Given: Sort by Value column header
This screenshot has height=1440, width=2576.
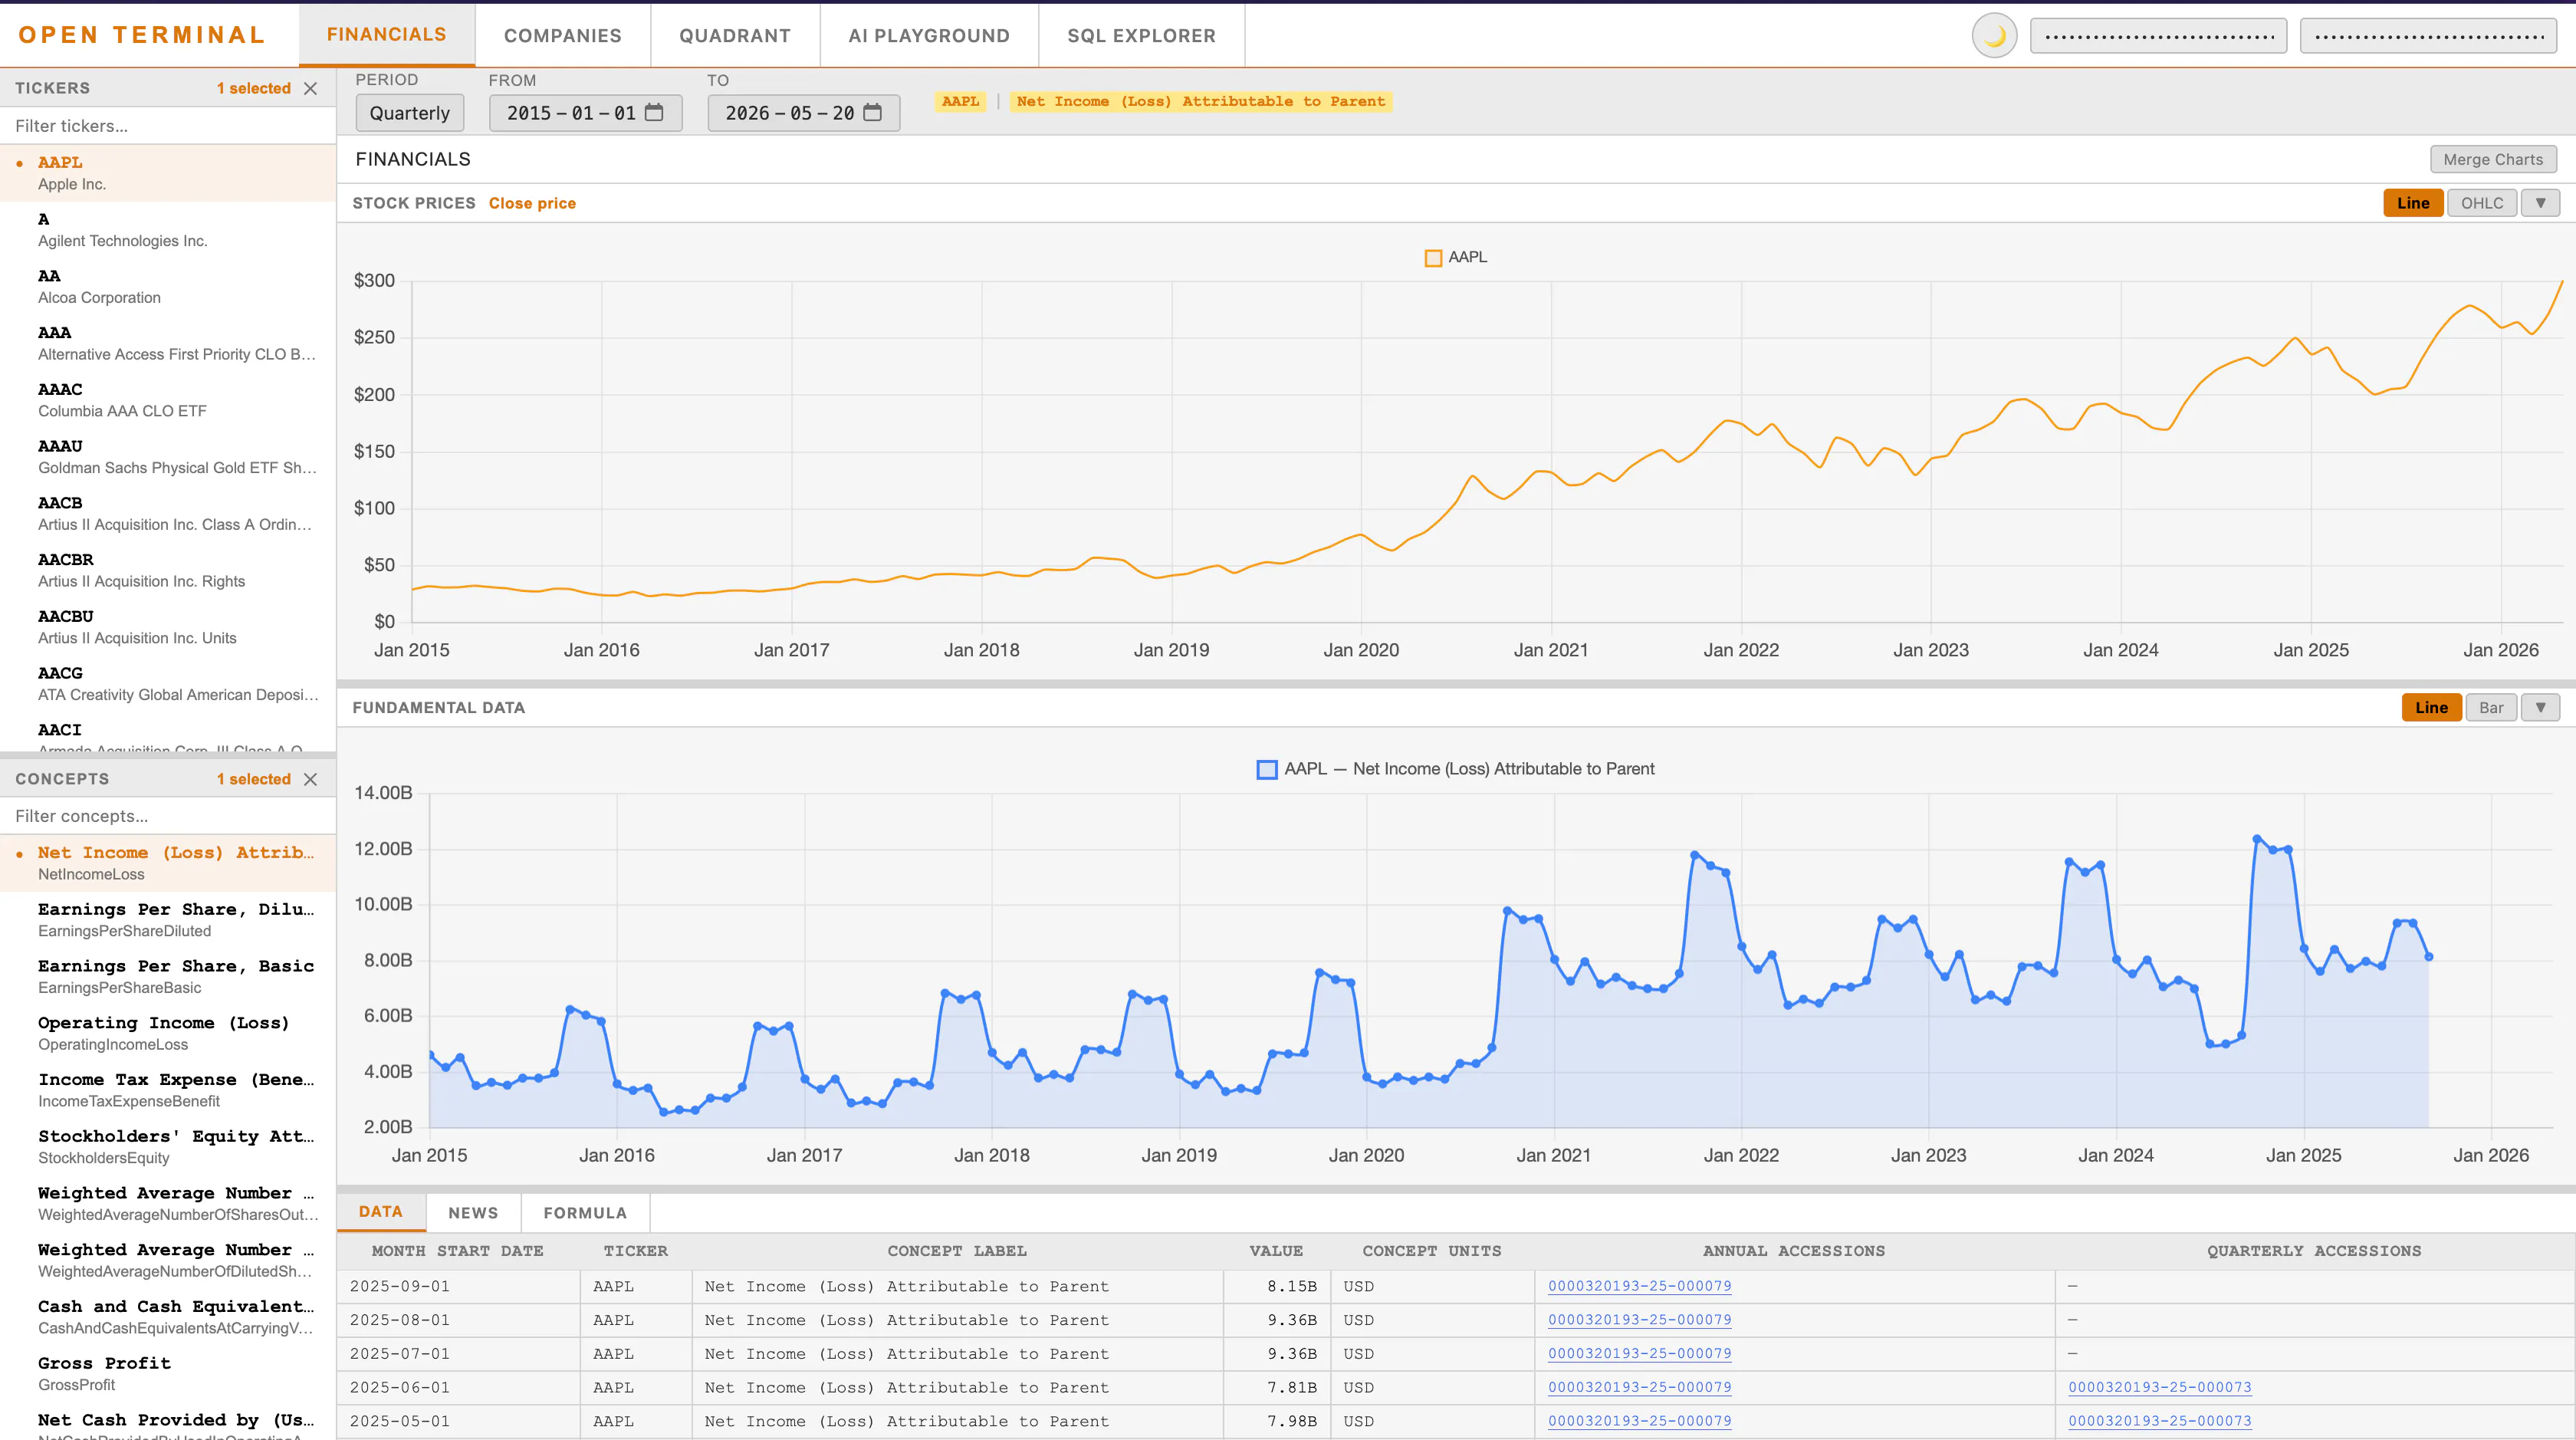Looking at the screenshot, I should tap(1276, 1251).
